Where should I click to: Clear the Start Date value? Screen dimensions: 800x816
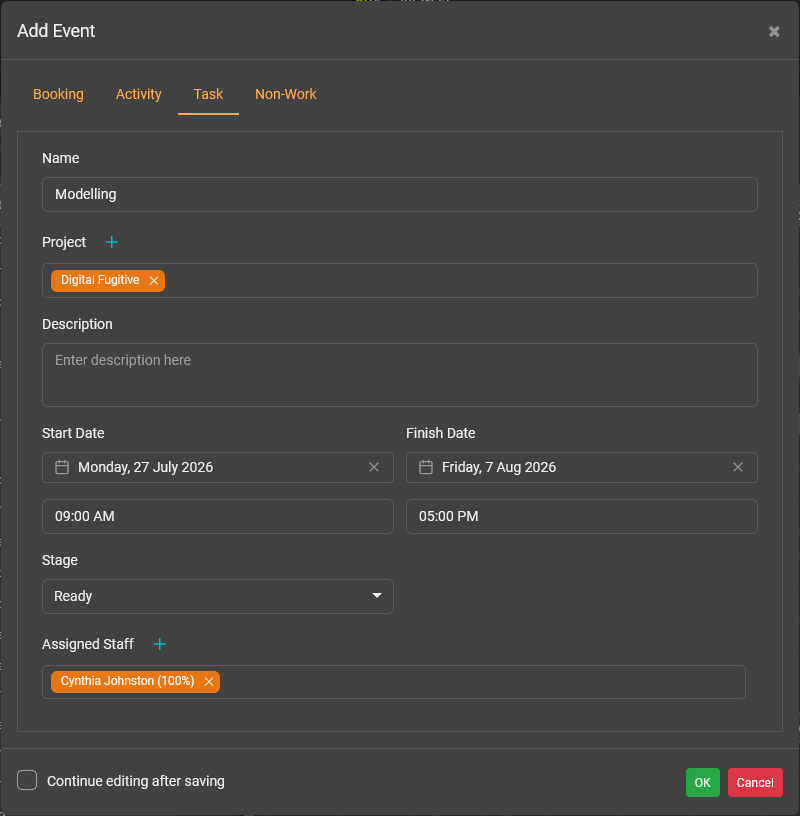(374, 467)
